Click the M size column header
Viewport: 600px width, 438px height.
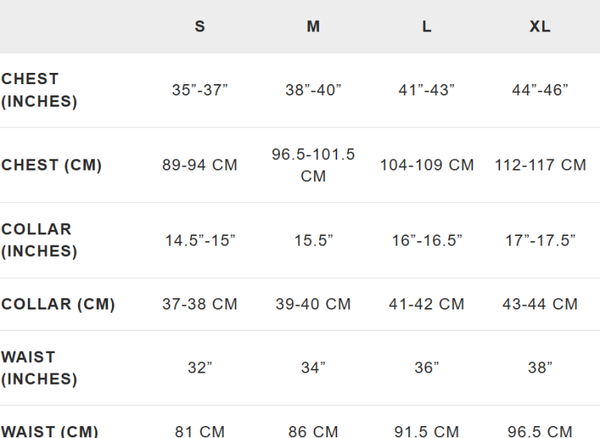click(x=313, y=27)
